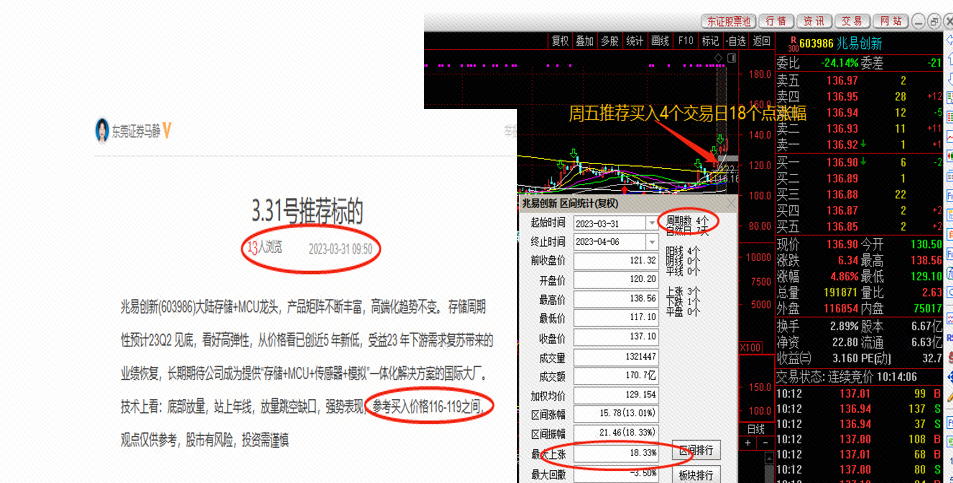Go back with 返回
Image resolution: width=953 pixels, height=483 pixels.
[762, 41]
